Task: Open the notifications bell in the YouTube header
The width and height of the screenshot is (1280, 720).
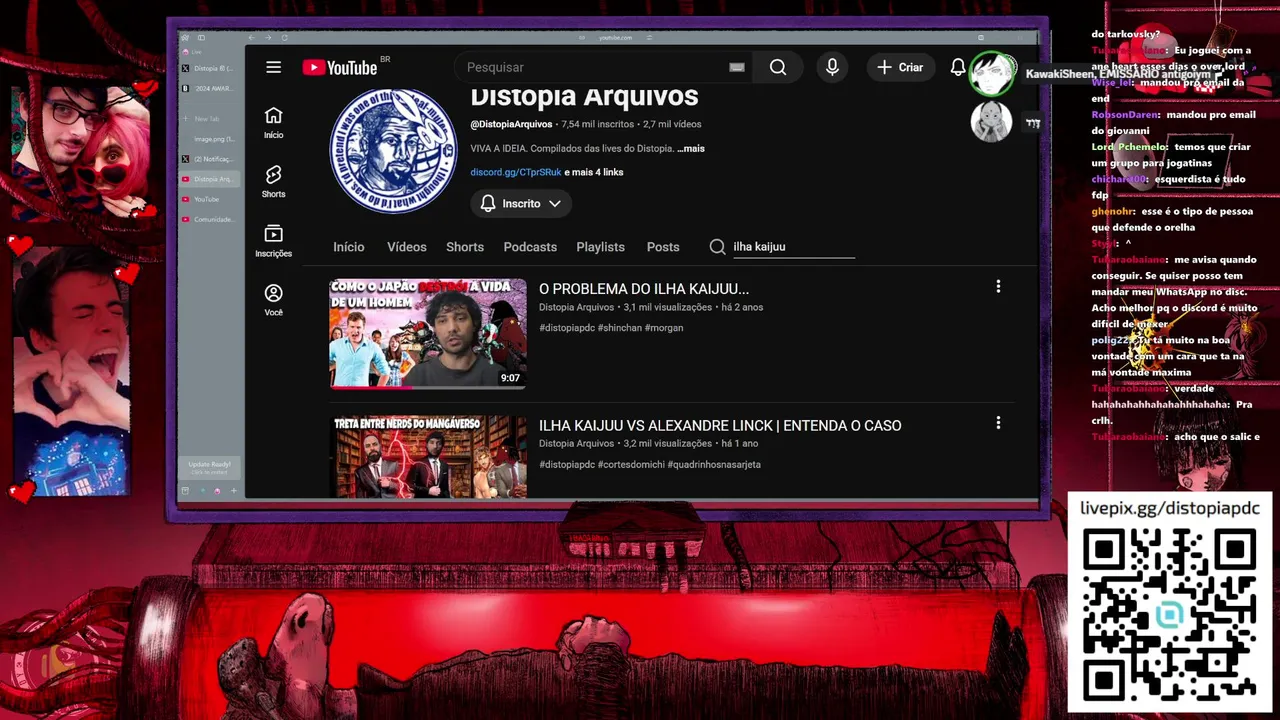Action: pyautogui.click(x=958, y=67)
